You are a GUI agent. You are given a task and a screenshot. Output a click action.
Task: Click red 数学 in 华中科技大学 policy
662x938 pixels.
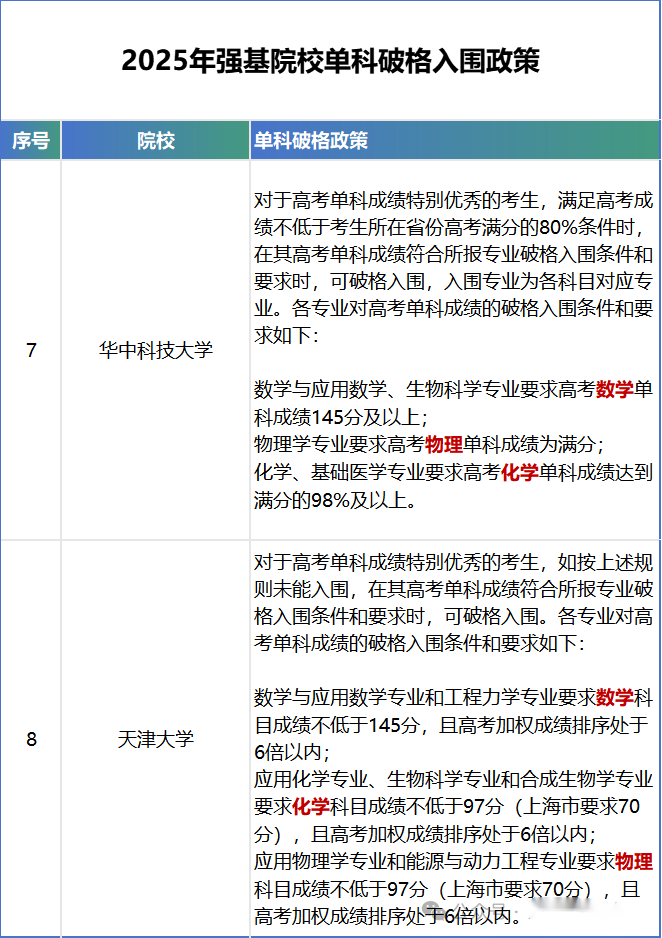point(614,389)
